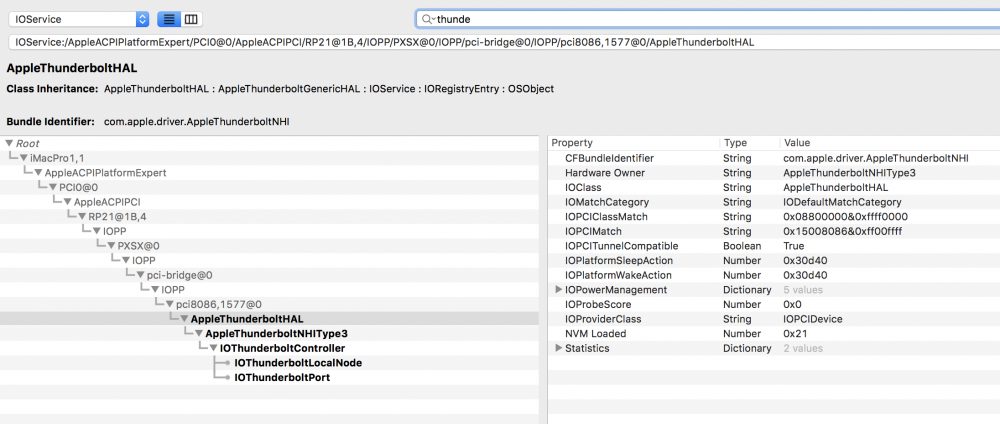Expand Statistics dictionary row
The height and width of the screenshot is (424, 1000).
559,348
